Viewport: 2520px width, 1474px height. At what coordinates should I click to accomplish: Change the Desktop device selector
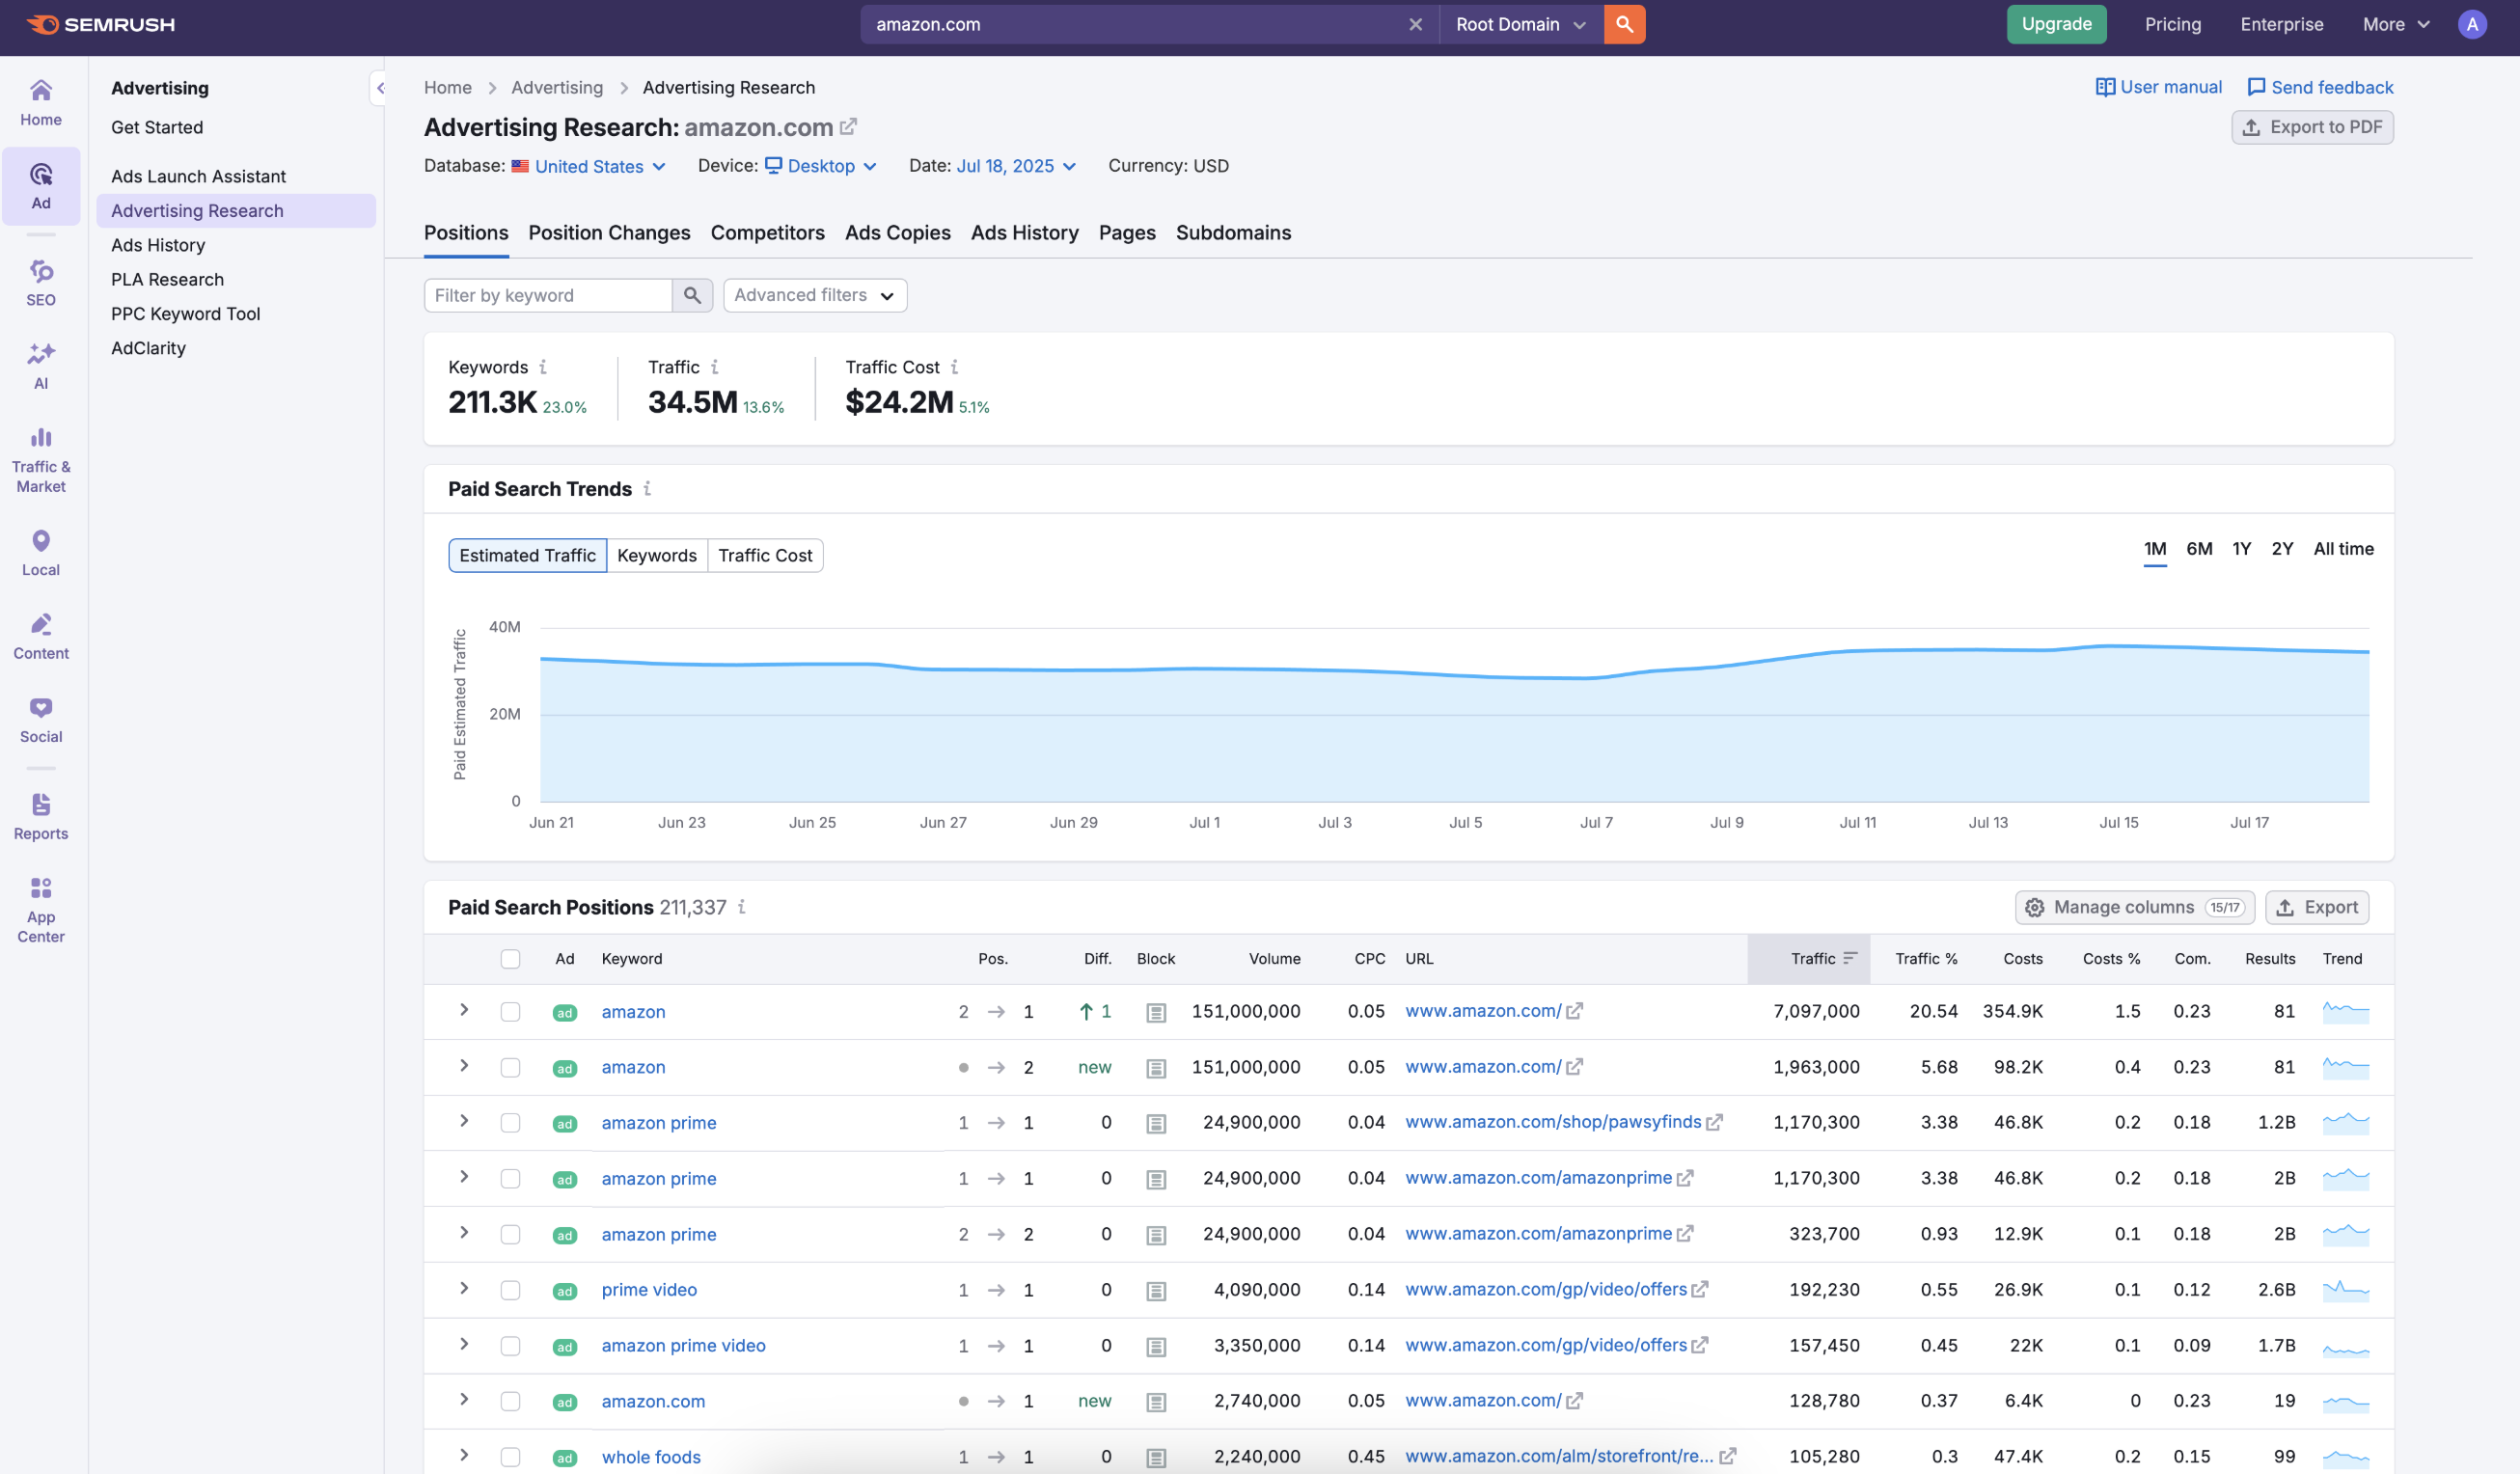[821, 166]
